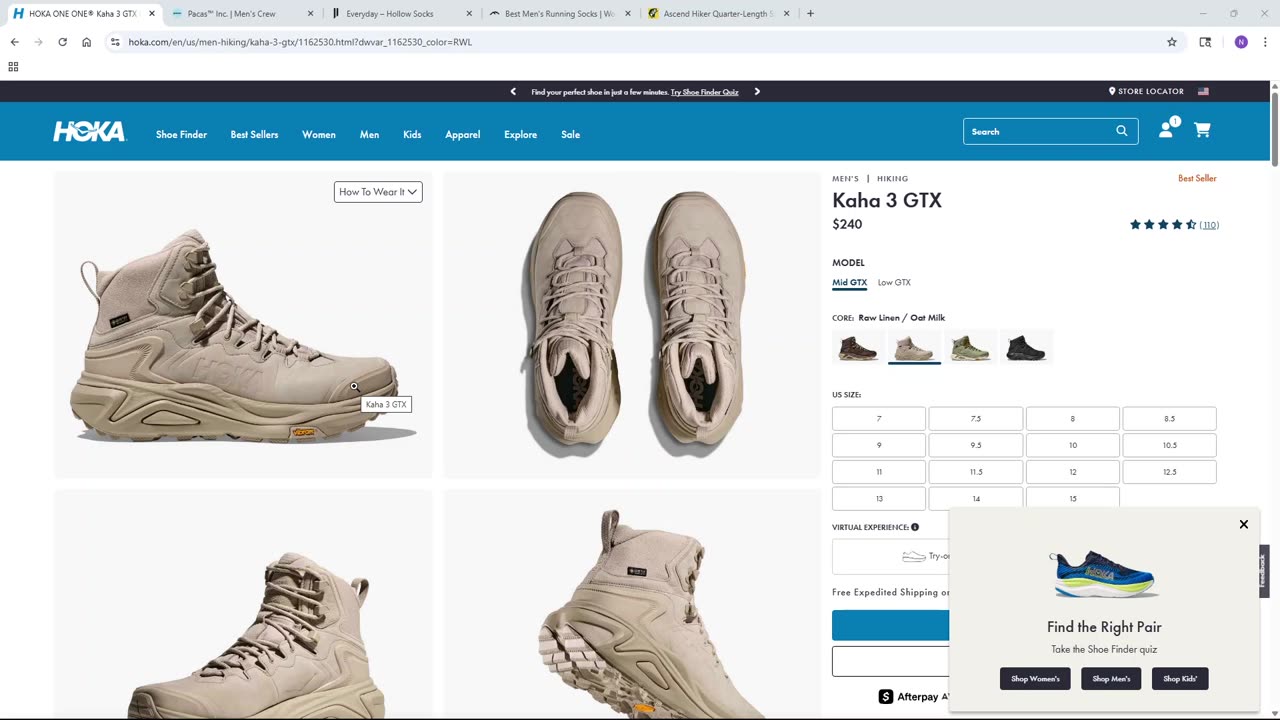Open the user account icon
This screenshot has height=720, width=1280.
[x=1166, y=129]
